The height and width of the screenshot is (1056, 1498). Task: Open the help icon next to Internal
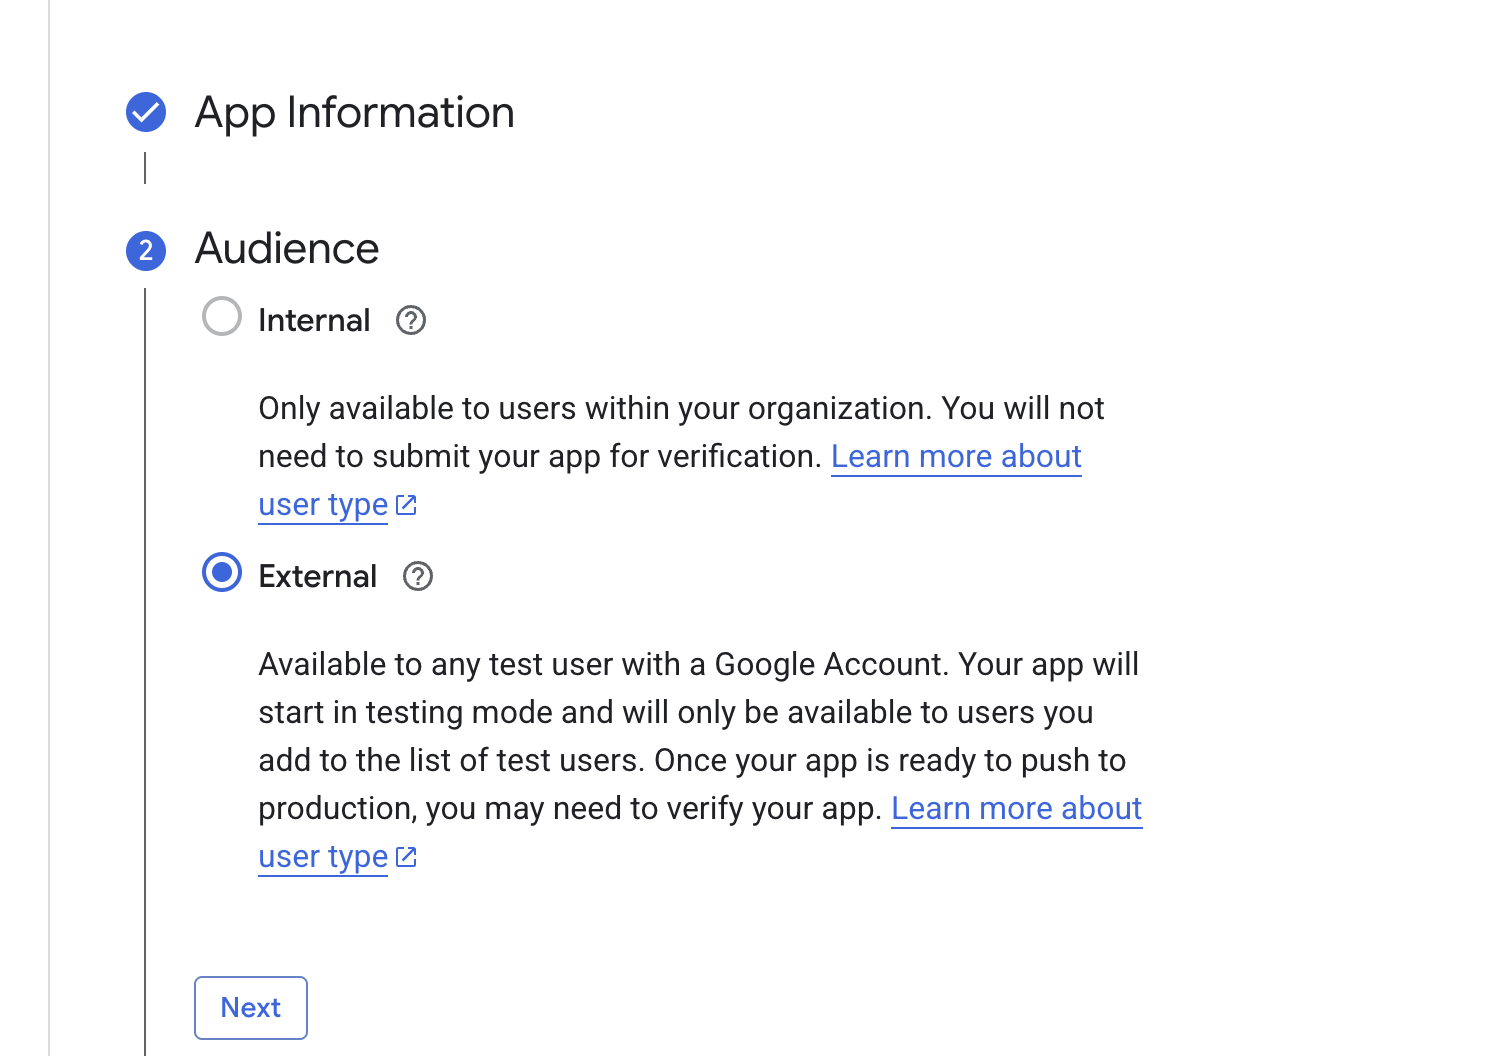tap(411, 321)
